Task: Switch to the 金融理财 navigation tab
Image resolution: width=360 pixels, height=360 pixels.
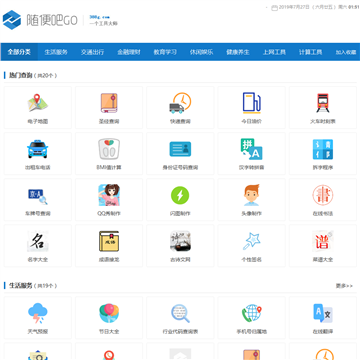Action: [x=129, y=52]
